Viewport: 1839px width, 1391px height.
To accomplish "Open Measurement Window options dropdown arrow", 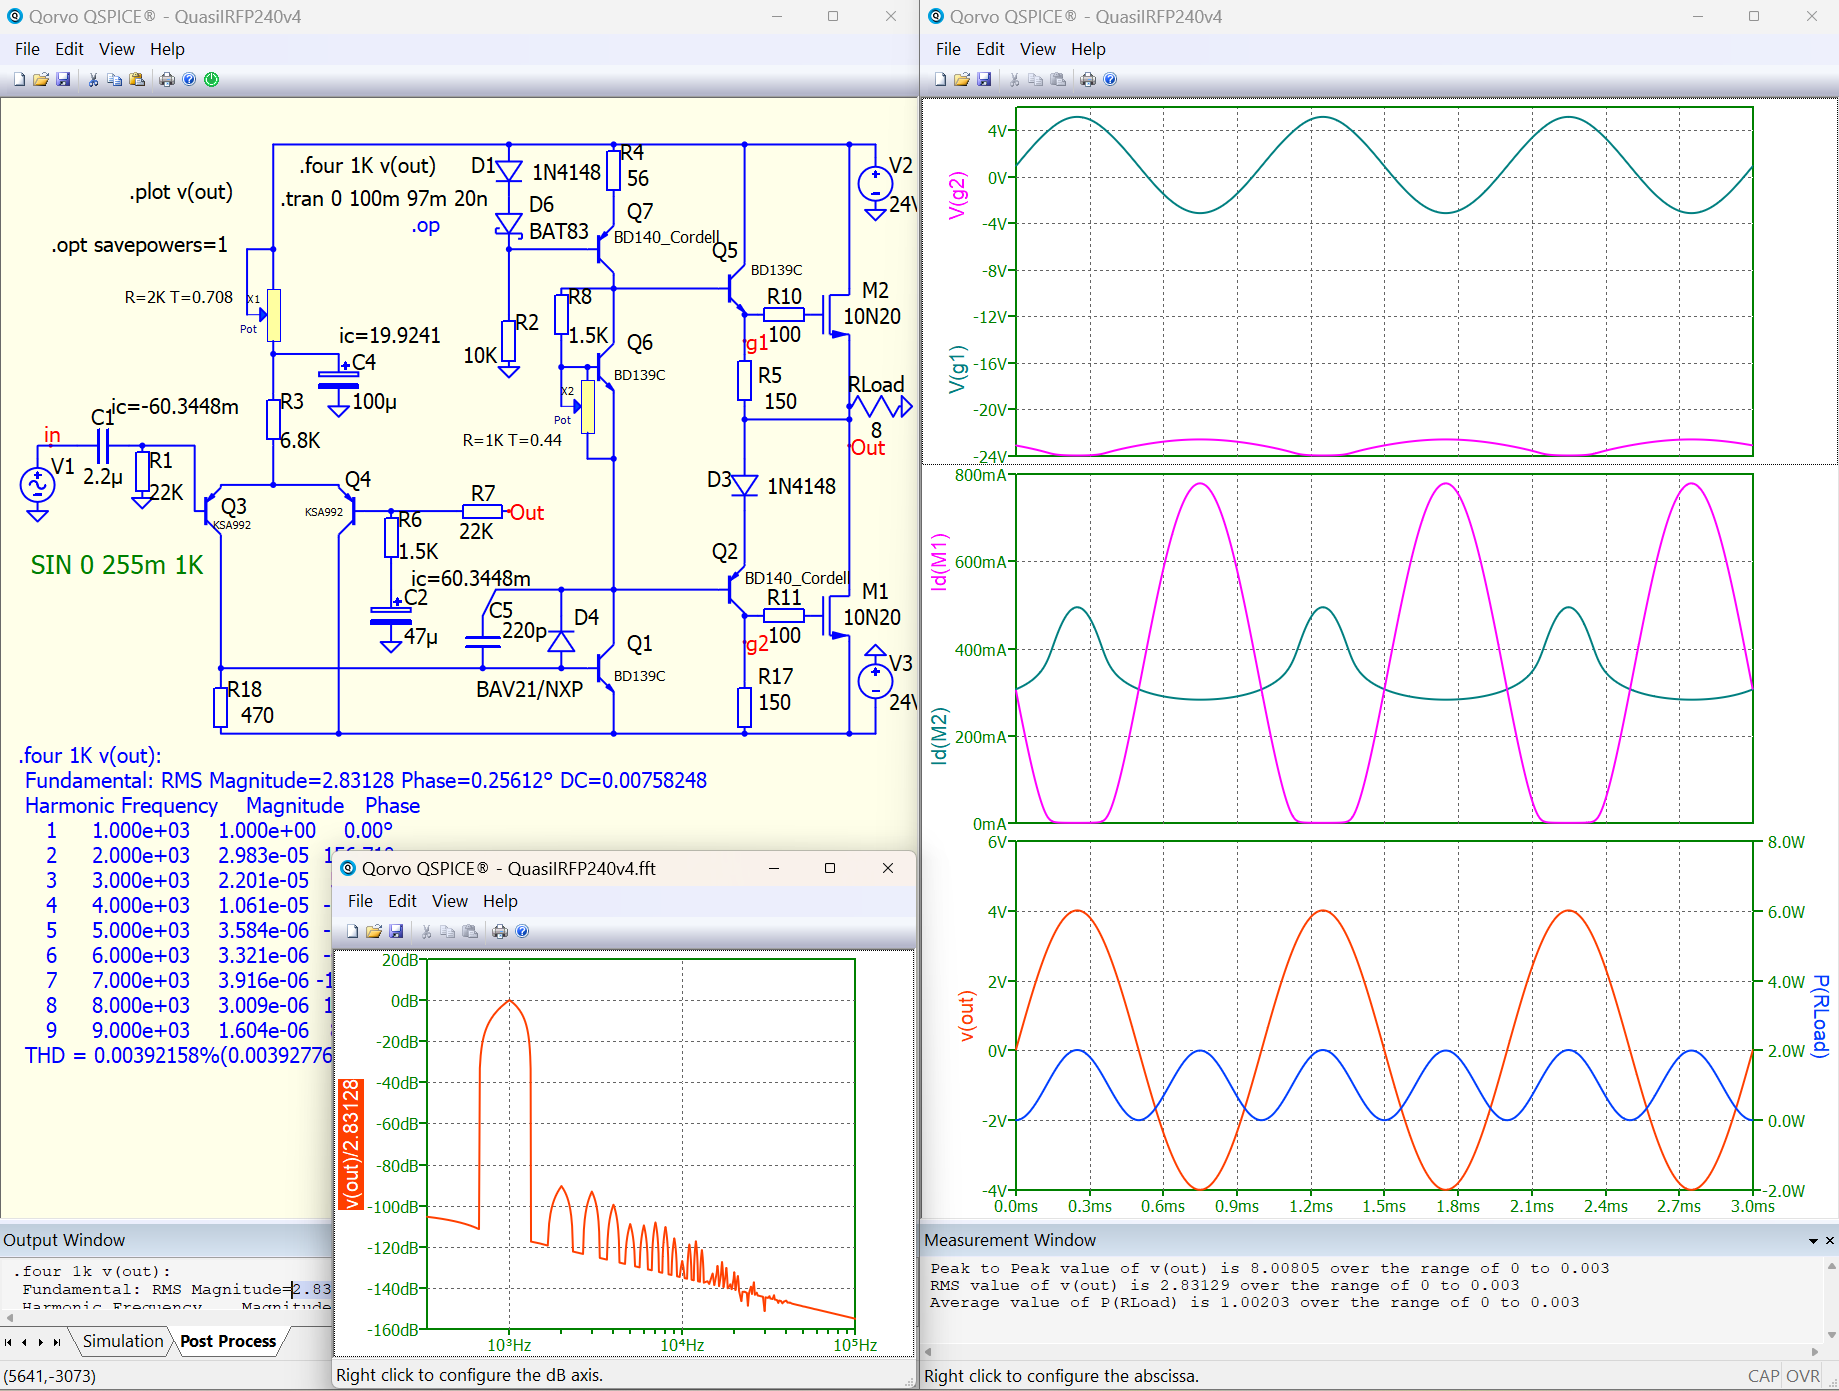I will 1813,1241.
